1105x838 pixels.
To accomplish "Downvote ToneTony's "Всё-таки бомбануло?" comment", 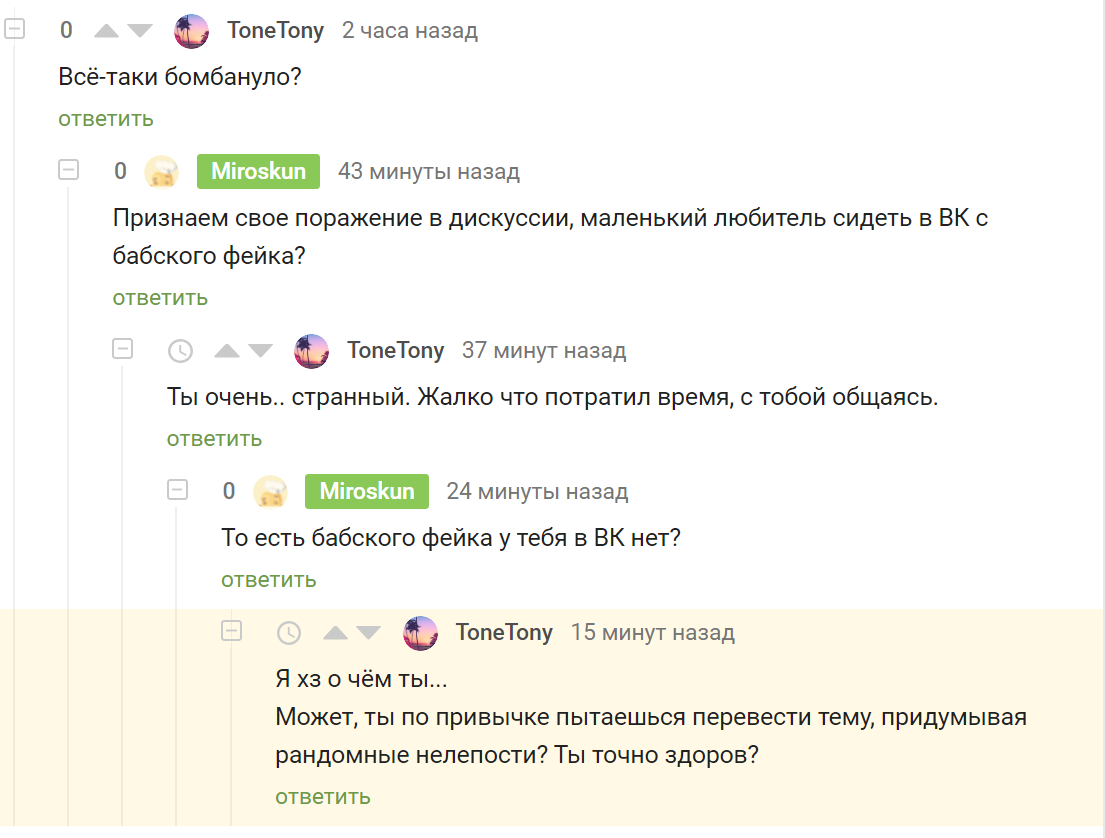I will (140, 31).
